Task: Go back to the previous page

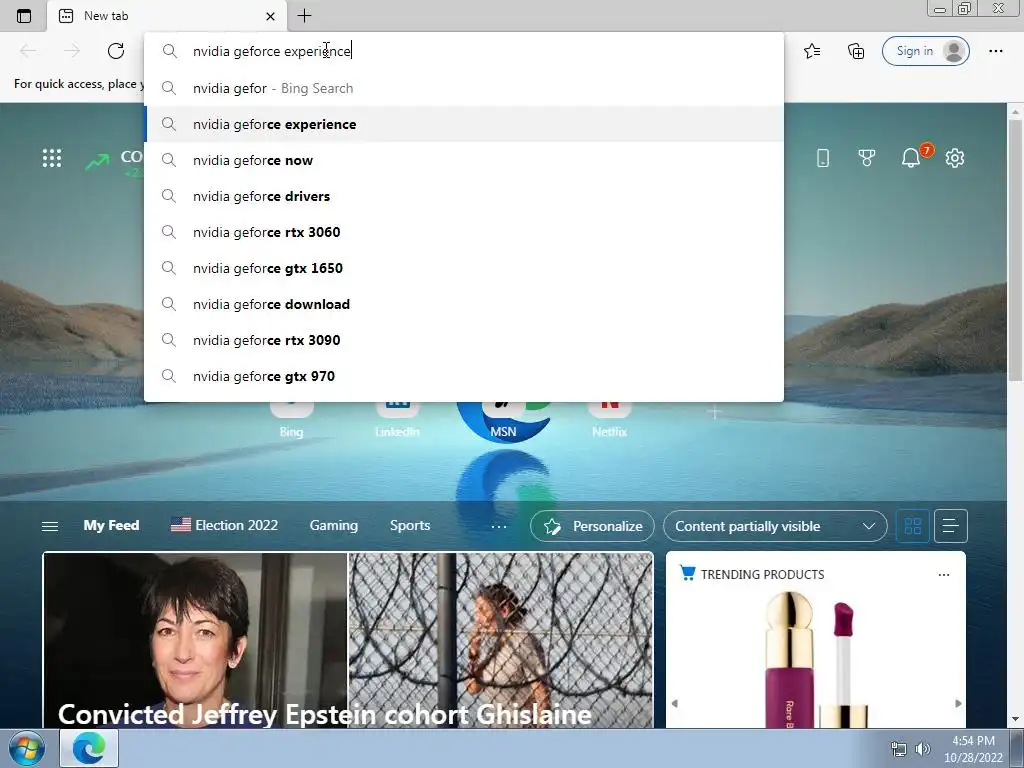Action: coord(28,51)
